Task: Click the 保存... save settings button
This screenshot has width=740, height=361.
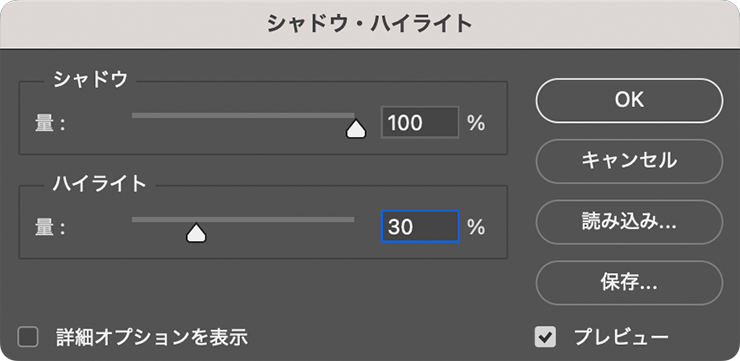Action: 629,283
